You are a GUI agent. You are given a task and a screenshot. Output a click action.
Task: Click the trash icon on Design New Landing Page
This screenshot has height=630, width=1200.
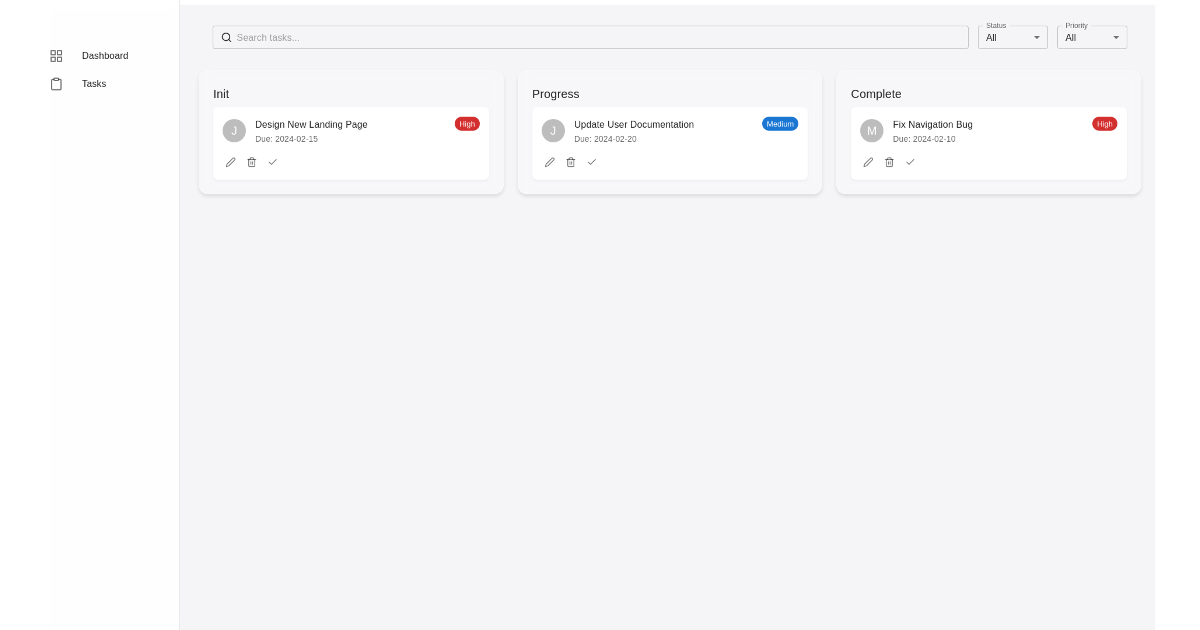click(251, 162)
